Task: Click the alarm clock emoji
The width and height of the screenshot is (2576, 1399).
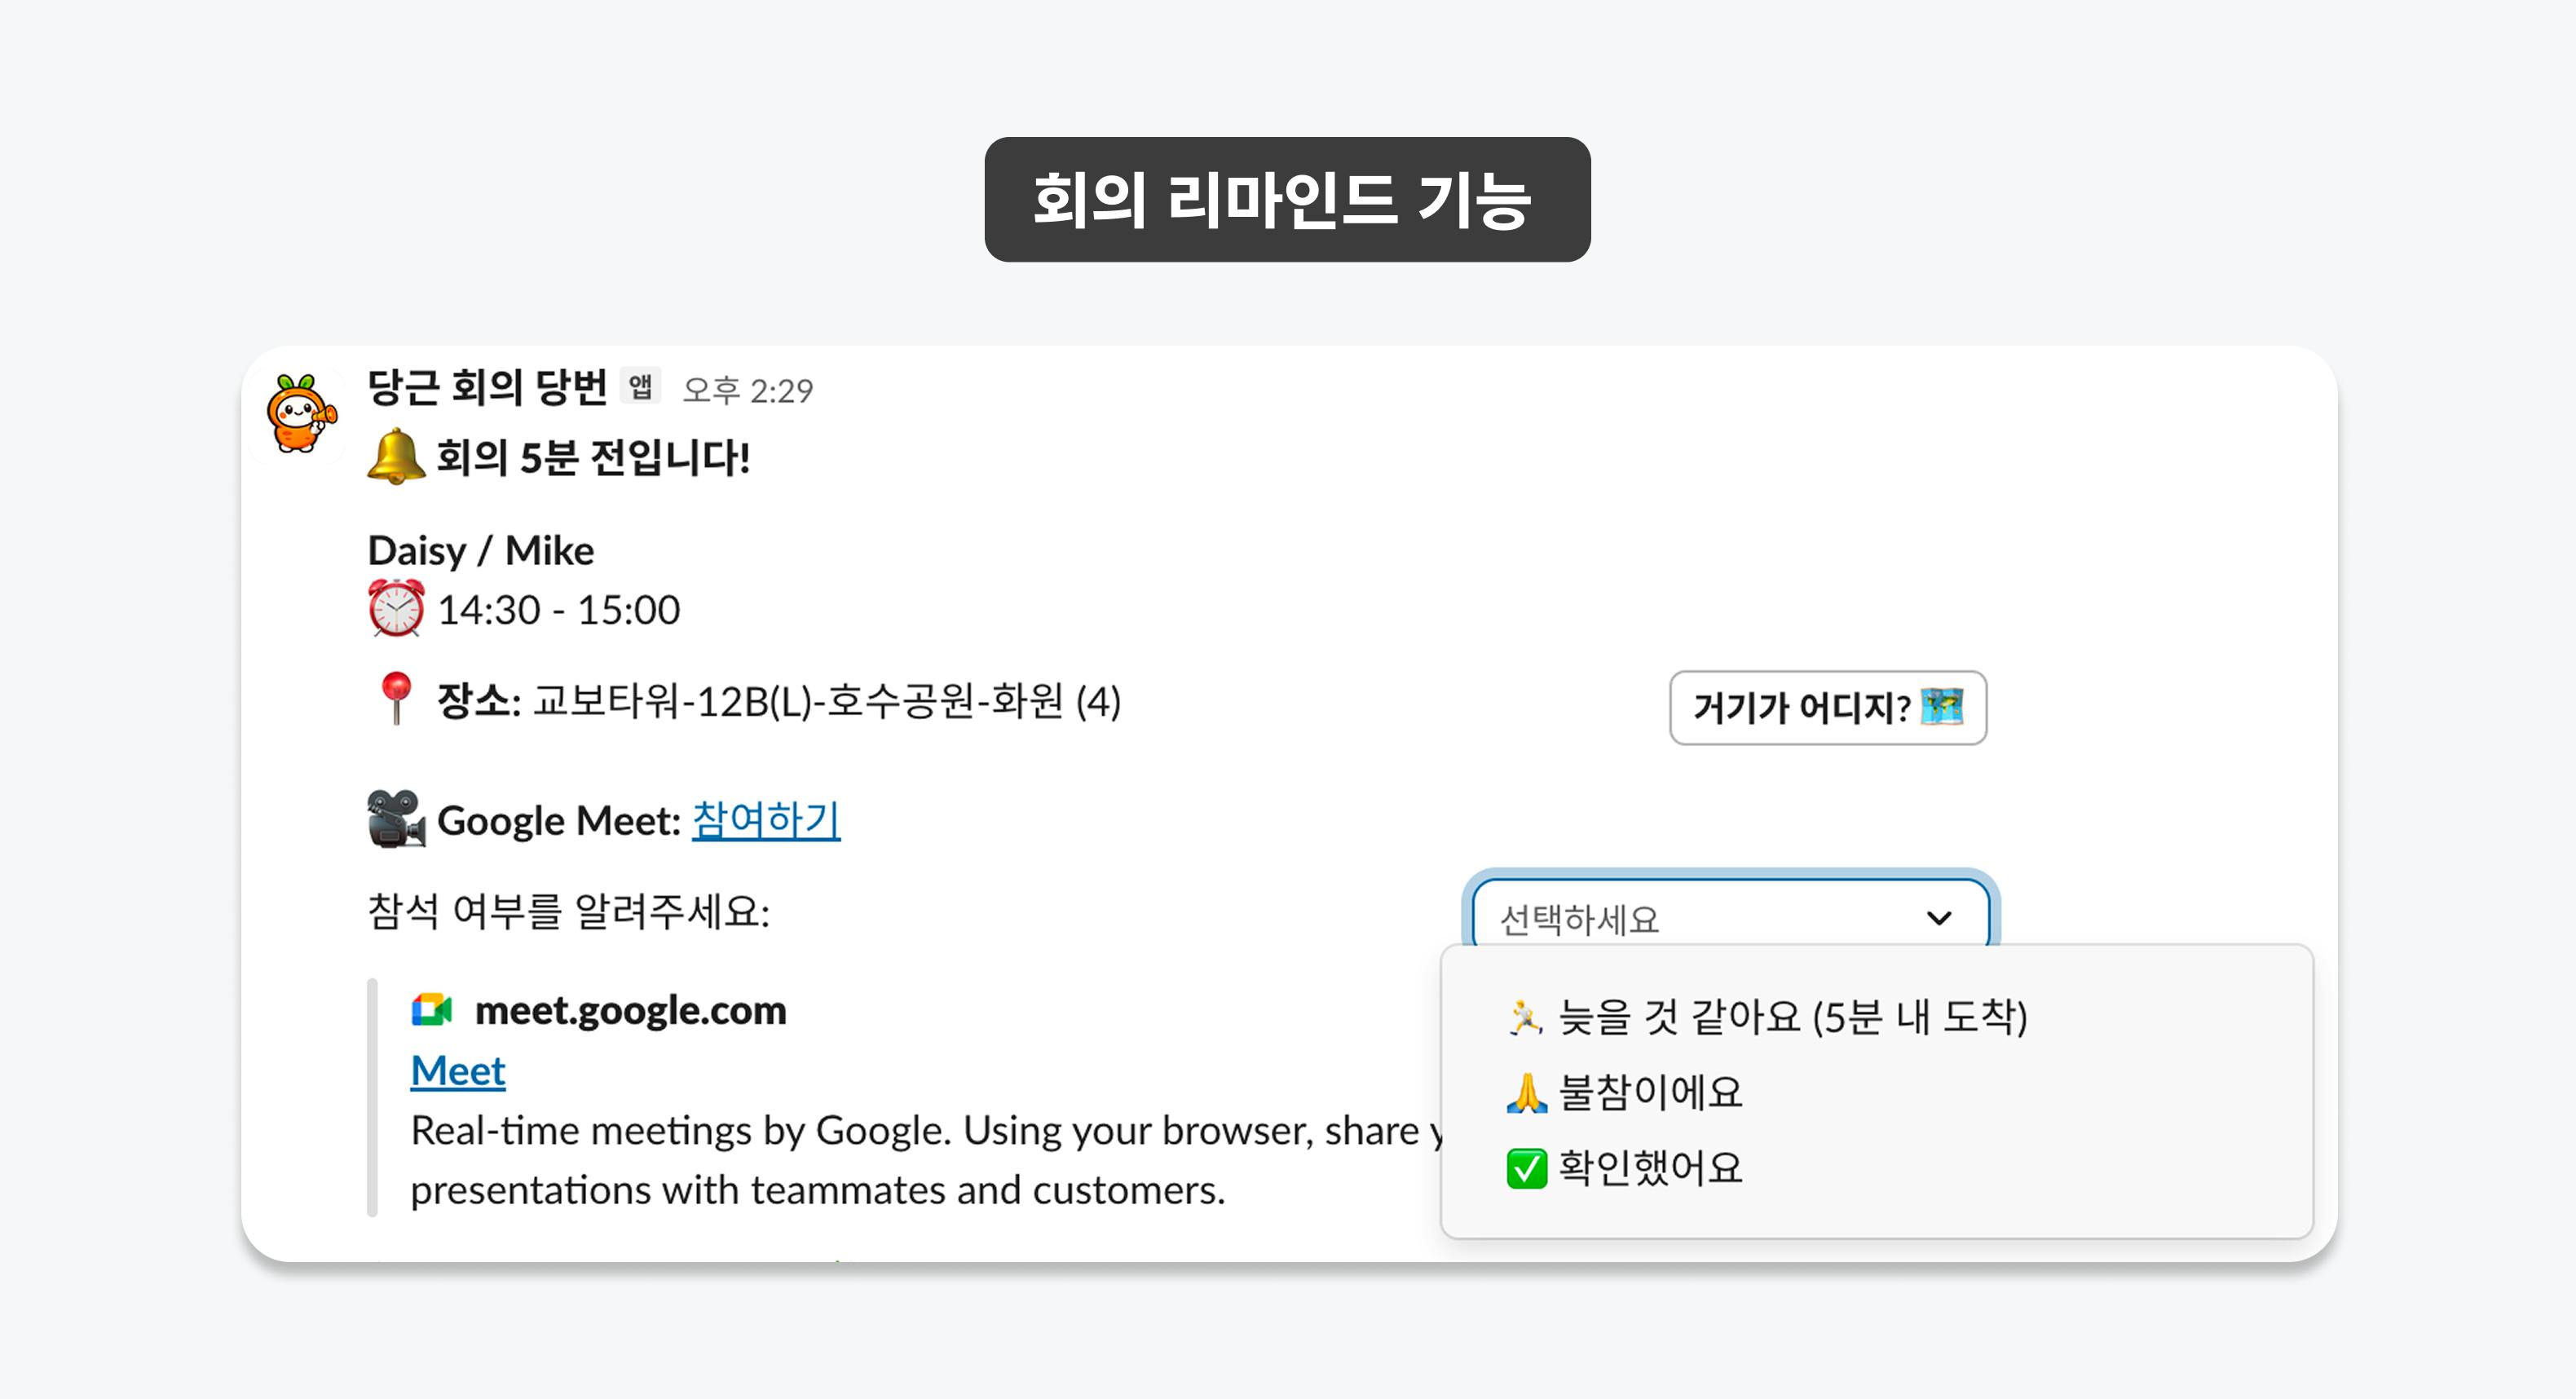Action: (396, 609)
